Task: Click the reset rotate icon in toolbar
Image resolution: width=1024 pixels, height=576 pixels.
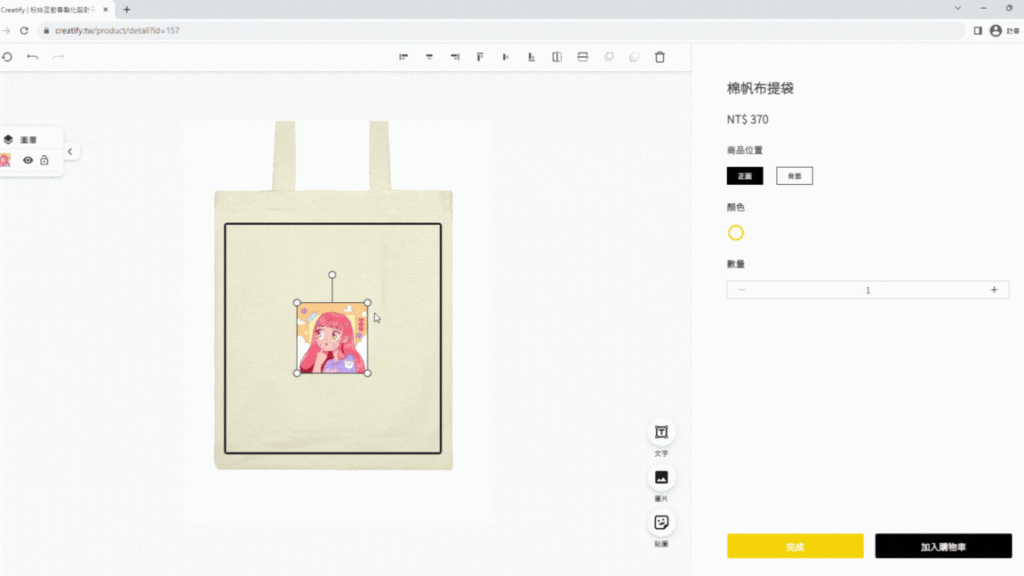Action: click(x=7, y=57)
